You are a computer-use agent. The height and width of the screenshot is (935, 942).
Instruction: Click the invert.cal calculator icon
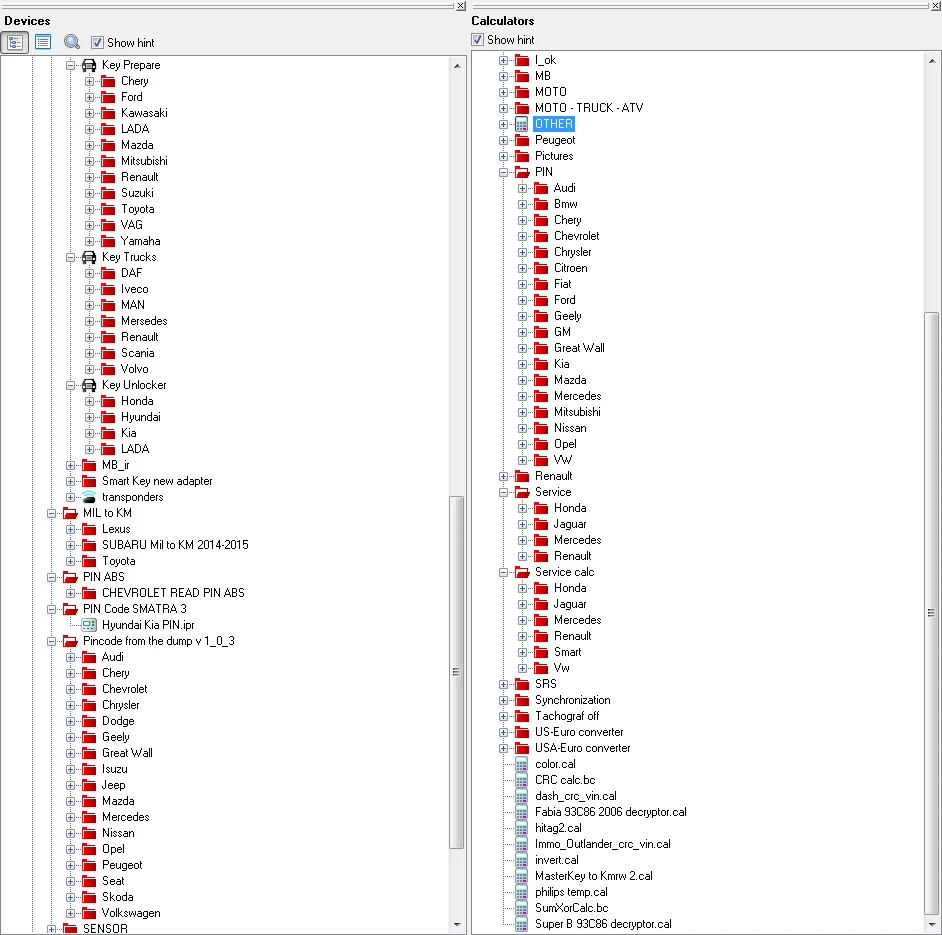[521, 860]
